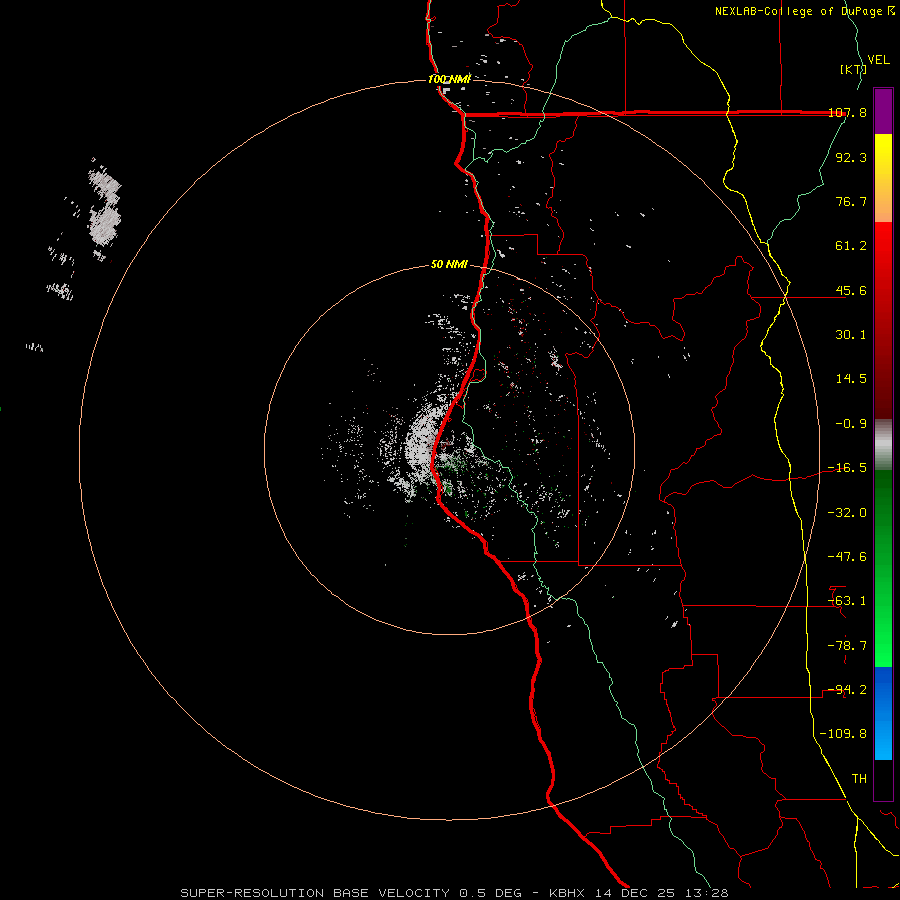Click the TH label in legend
Screen dimensions: 900x900
point(859,779)
